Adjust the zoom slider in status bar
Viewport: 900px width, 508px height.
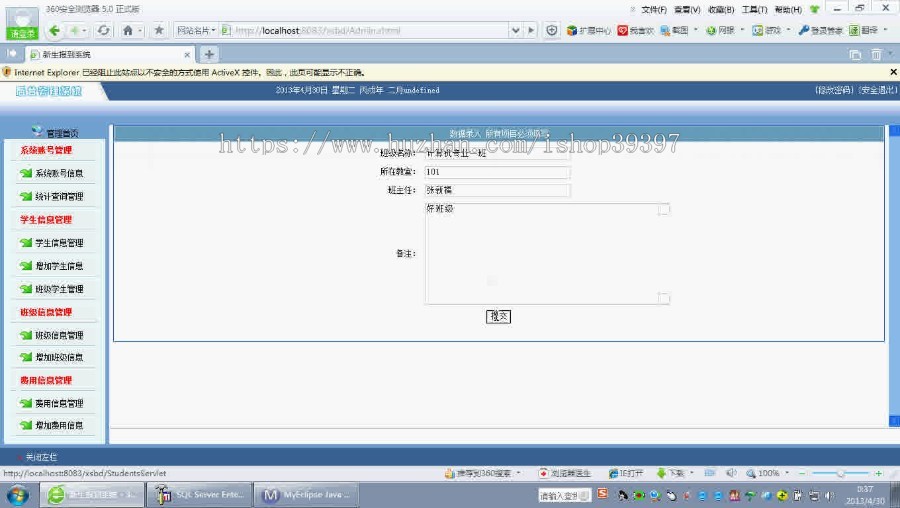(x=840, y=473)
